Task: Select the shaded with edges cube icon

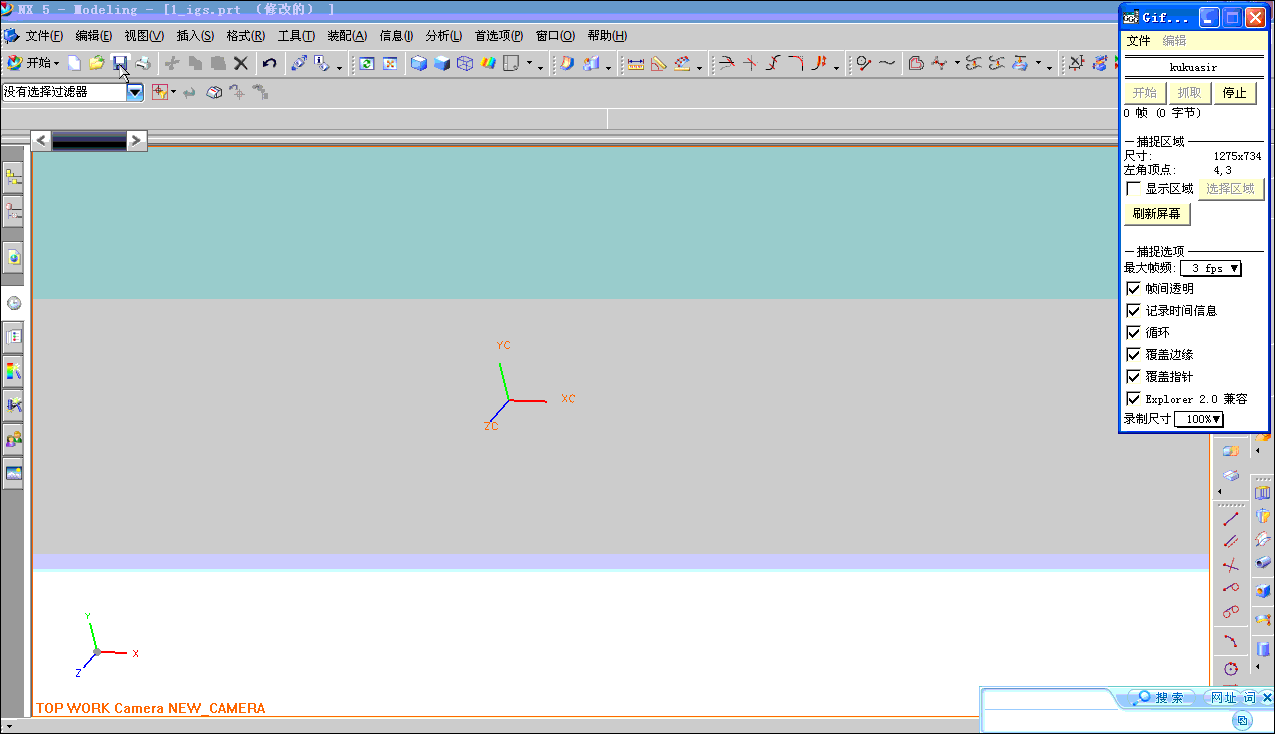Action: (419, 63)
